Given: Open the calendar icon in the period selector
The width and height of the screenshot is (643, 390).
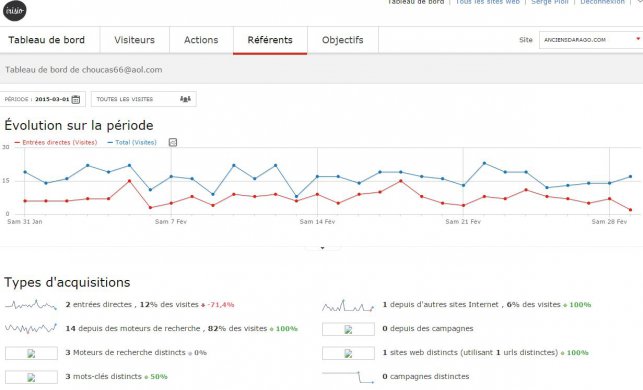Looking at the screenshot, I should pyautogui.click(x=76, y=99).
